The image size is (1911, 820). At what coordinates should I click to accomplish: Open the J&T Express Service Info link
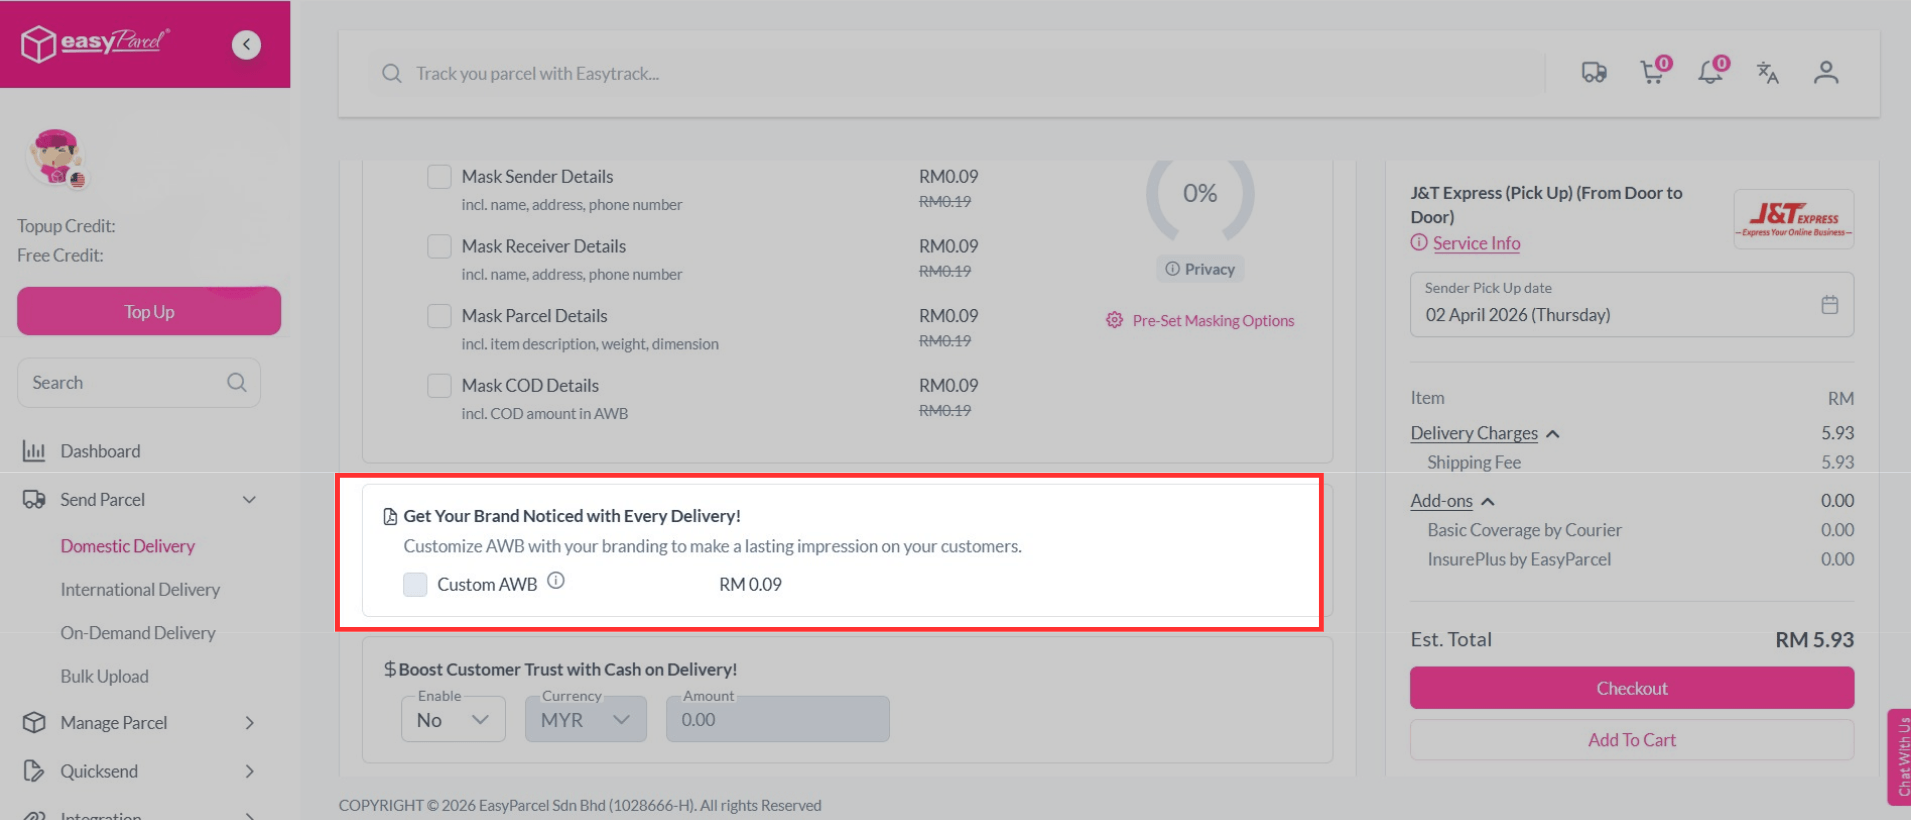1475,243
